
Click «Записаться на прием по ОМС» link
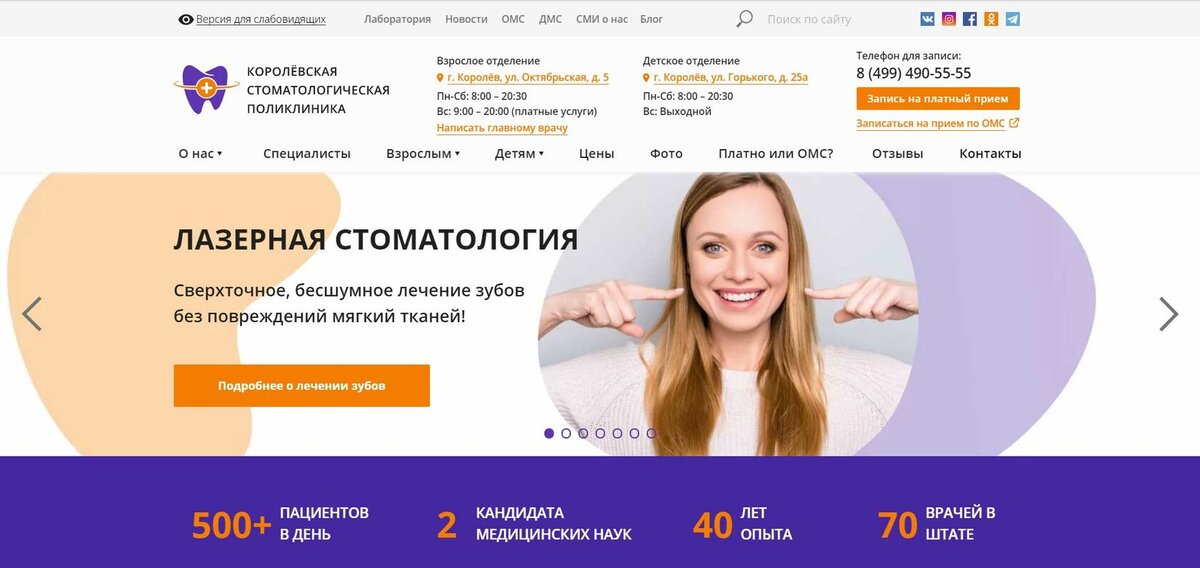pyautogui.click(x=938, y=124)
